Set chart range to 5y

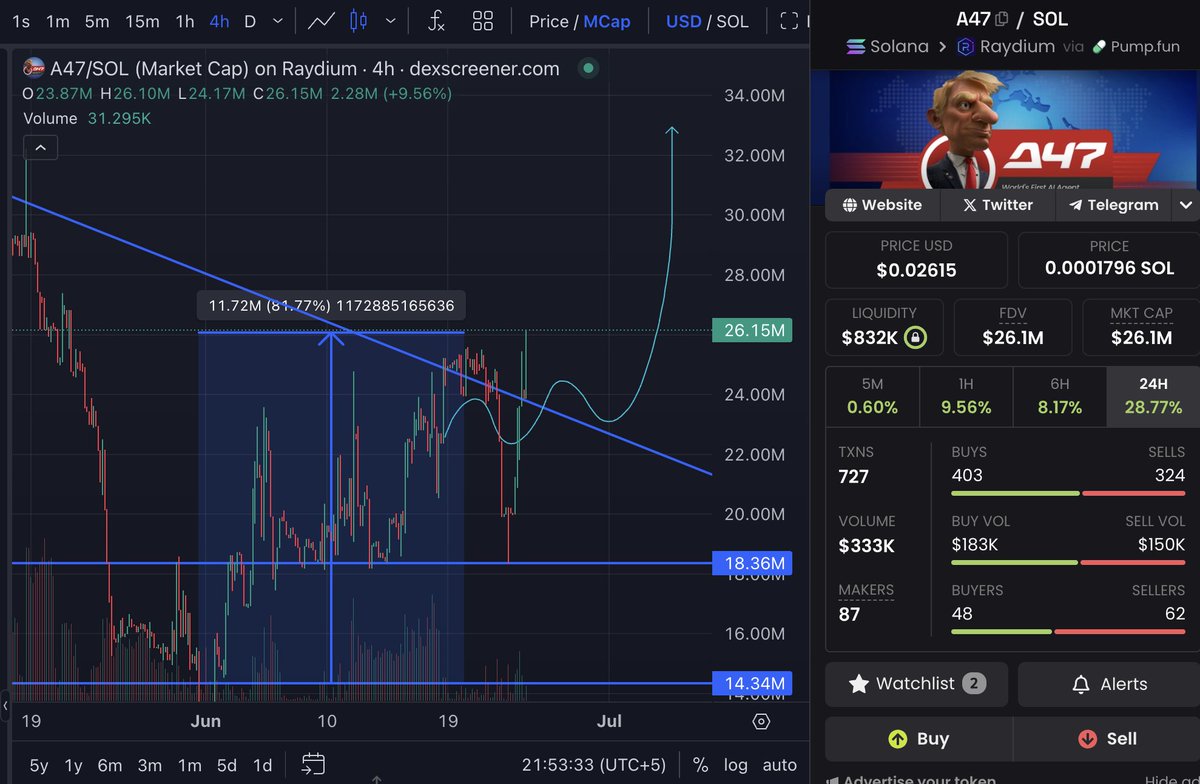click(x=38, y=765)
